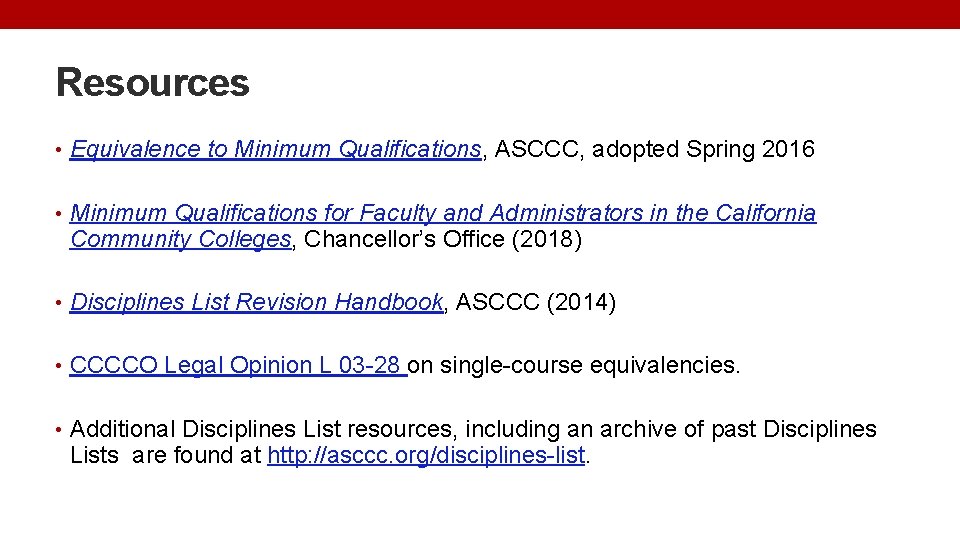Click the bullet dot before 'CCCCO Legal Opinion'
Image resolution: width=960 pixels, height=540 pixels.
[x=61, y=367]
